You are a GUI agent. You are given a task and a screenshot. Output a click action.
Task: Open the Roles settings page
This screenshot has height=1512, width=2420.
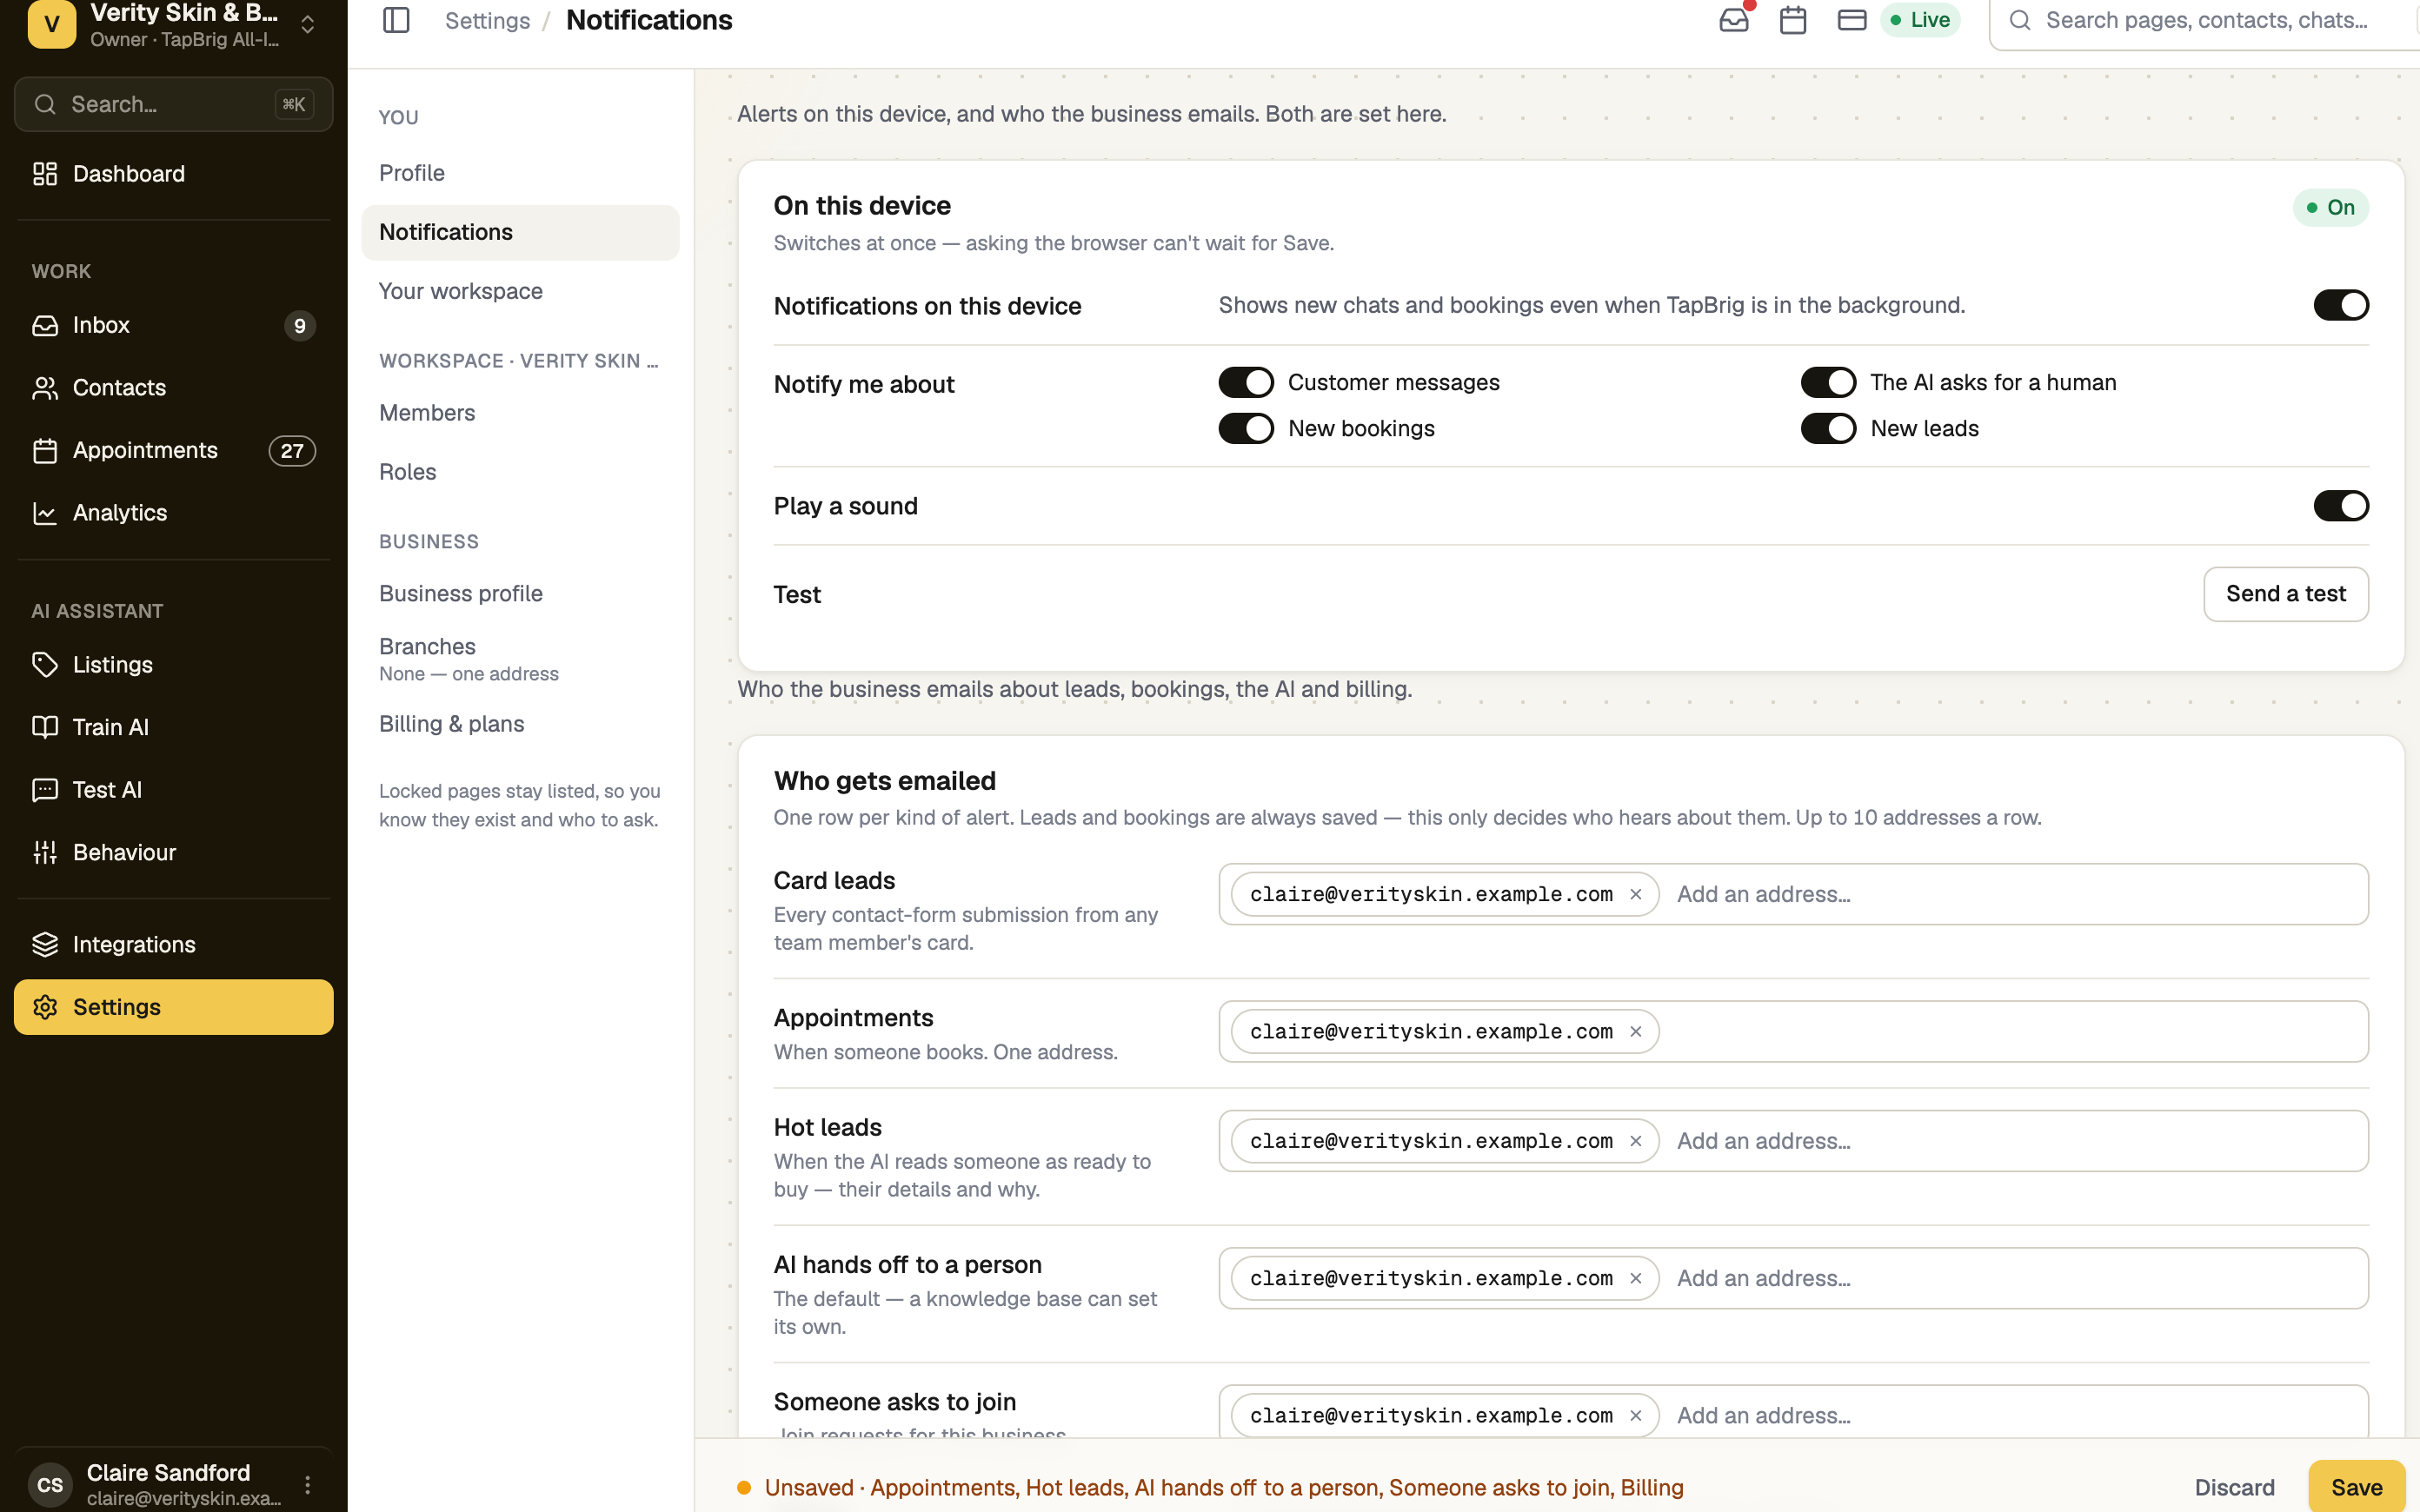[x=520, y=472]
